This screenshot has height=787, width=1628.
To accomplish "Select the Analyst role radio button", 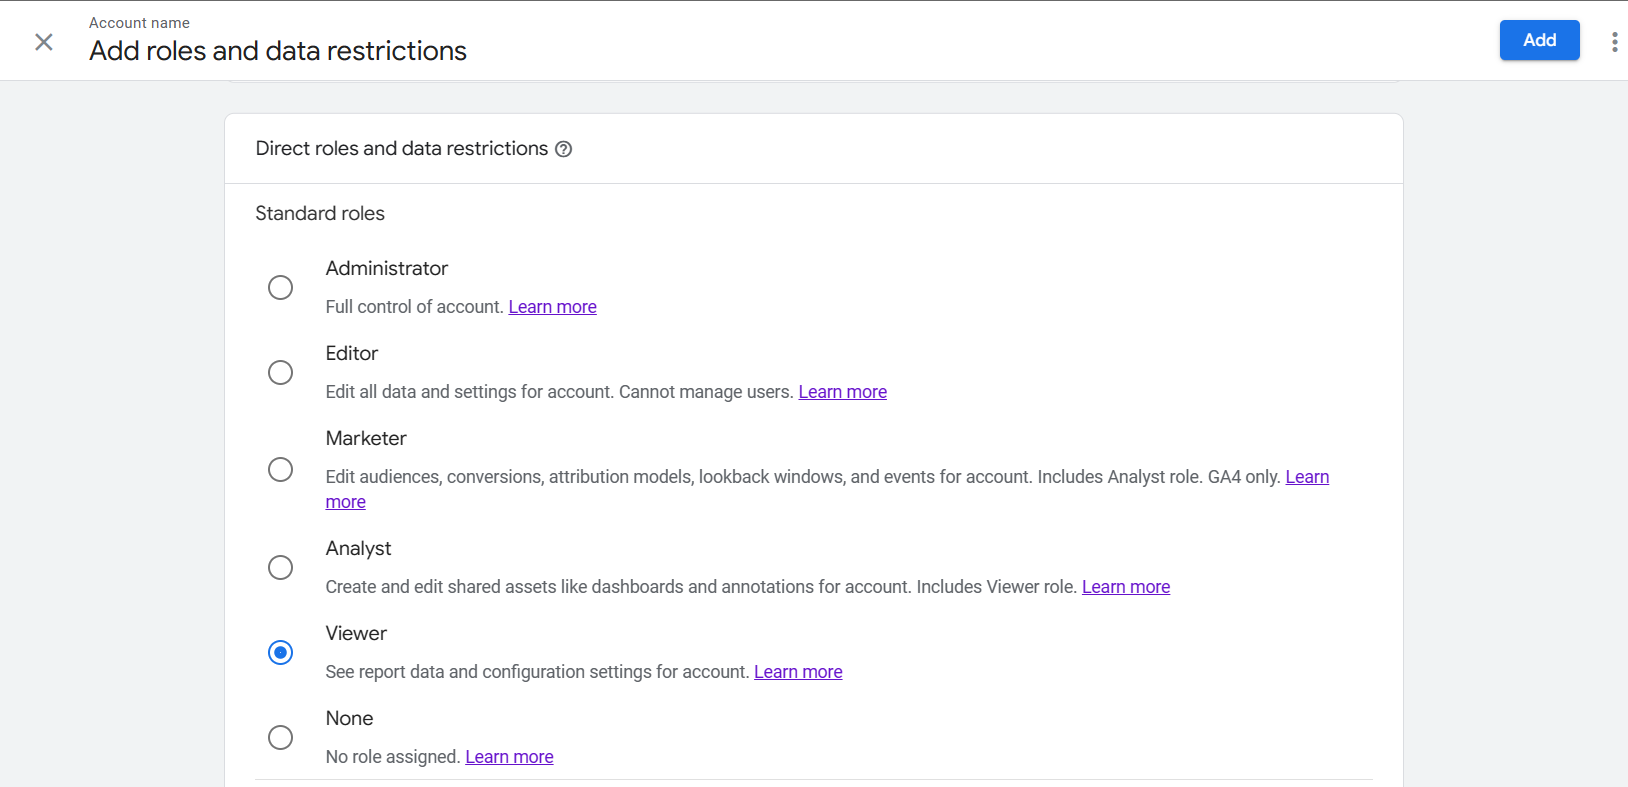I will point(281,568).
